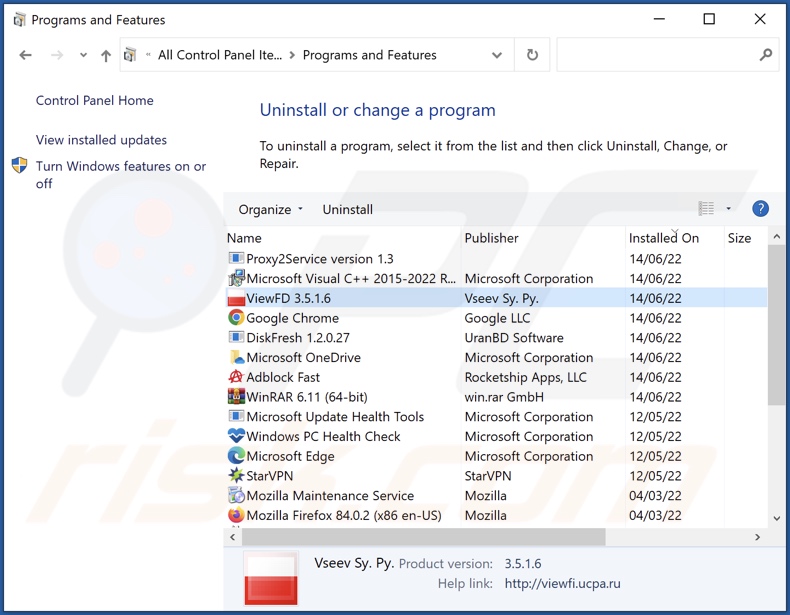Open the view options dropdown arrow
The width and height of the screenshot is (790, 615).
coord(728,209)
